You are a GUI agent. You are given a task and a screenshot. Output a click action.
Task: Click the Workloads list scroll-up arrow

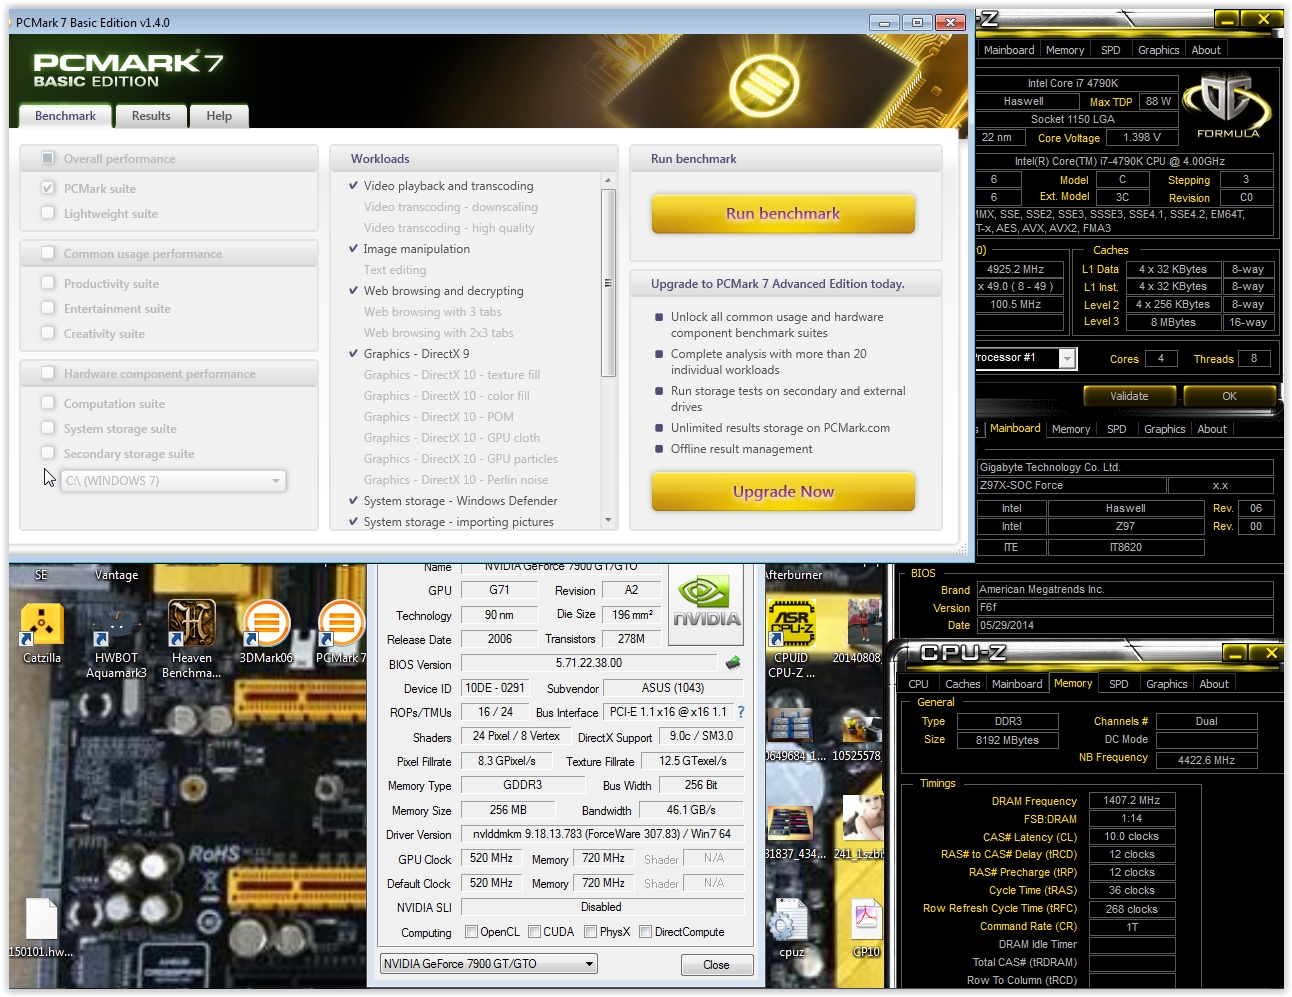(608, 181)
